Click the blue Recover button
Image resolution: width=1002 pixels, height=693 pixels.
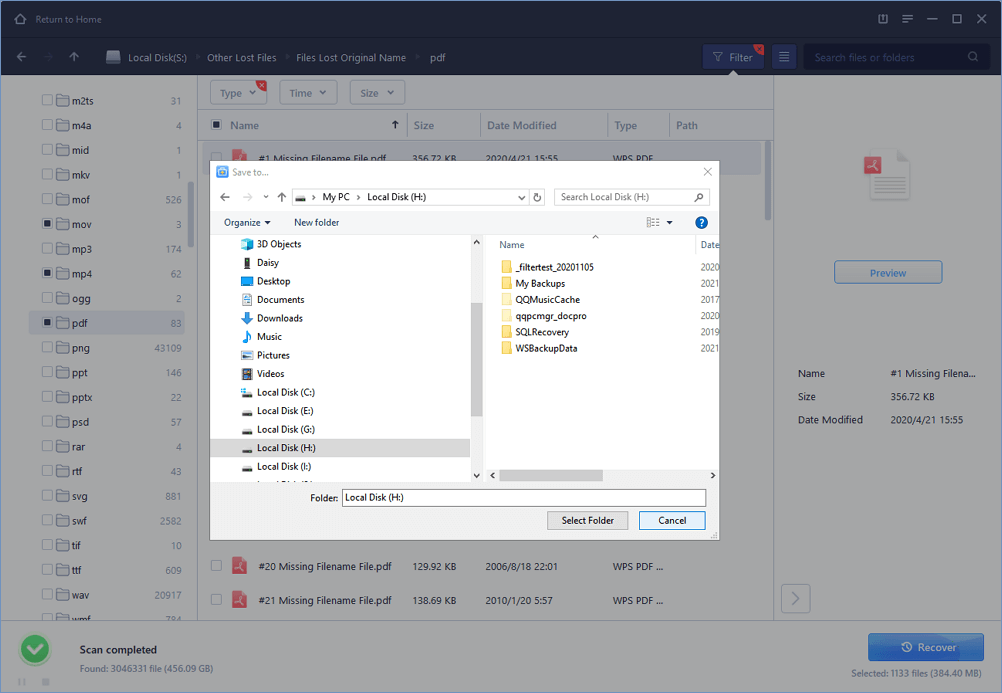point(926,647)
